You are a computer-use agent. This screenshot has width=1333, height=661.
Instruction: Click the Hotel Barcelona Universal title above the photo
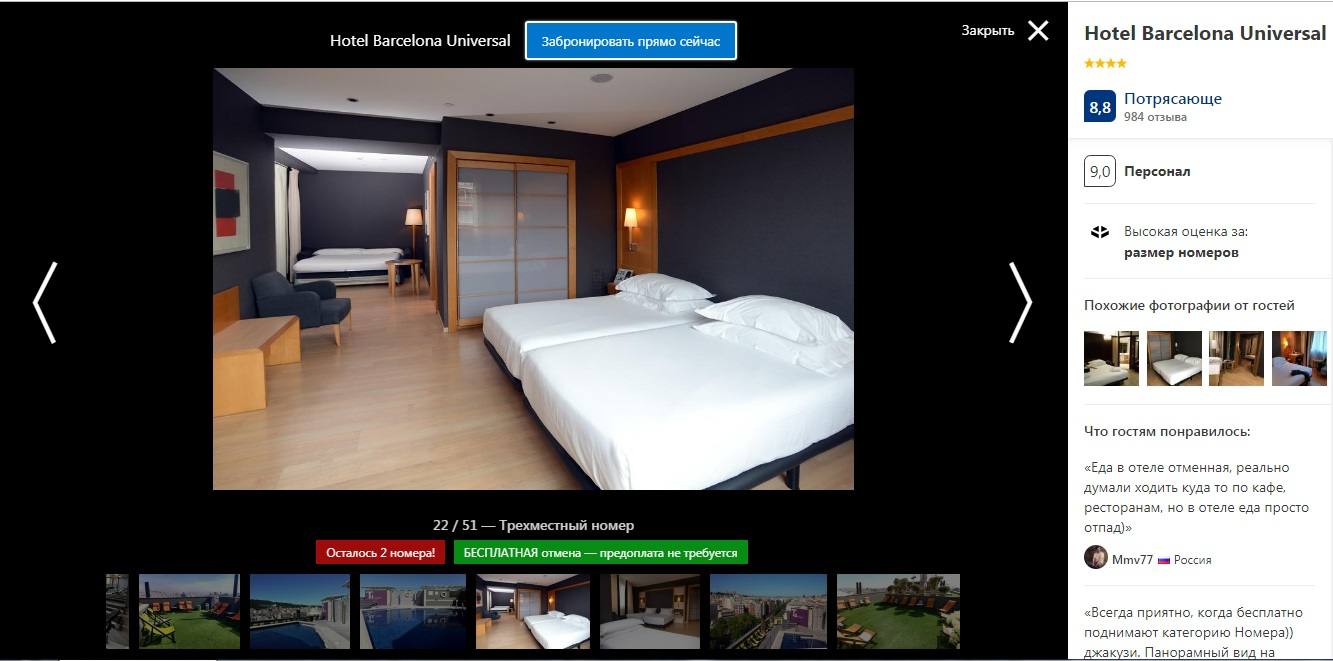(420, 41)
